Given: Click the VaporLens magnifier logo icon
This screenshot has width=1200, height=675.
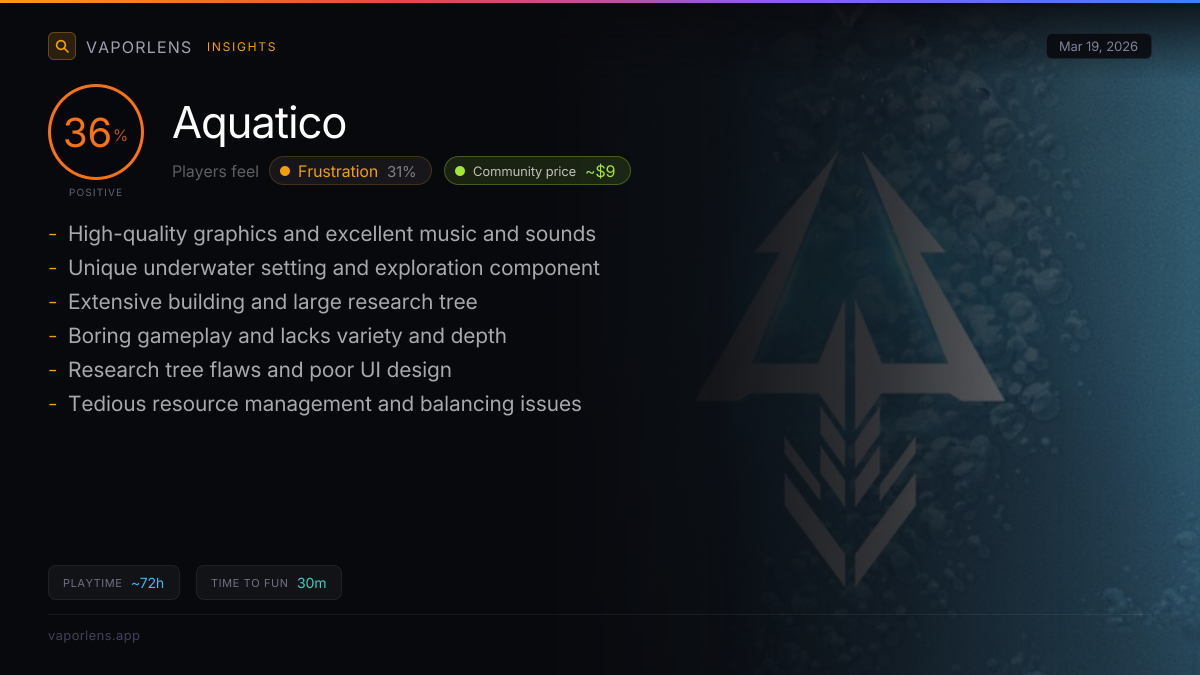Looking at the screenshot, I should click(x=62, y=46).
